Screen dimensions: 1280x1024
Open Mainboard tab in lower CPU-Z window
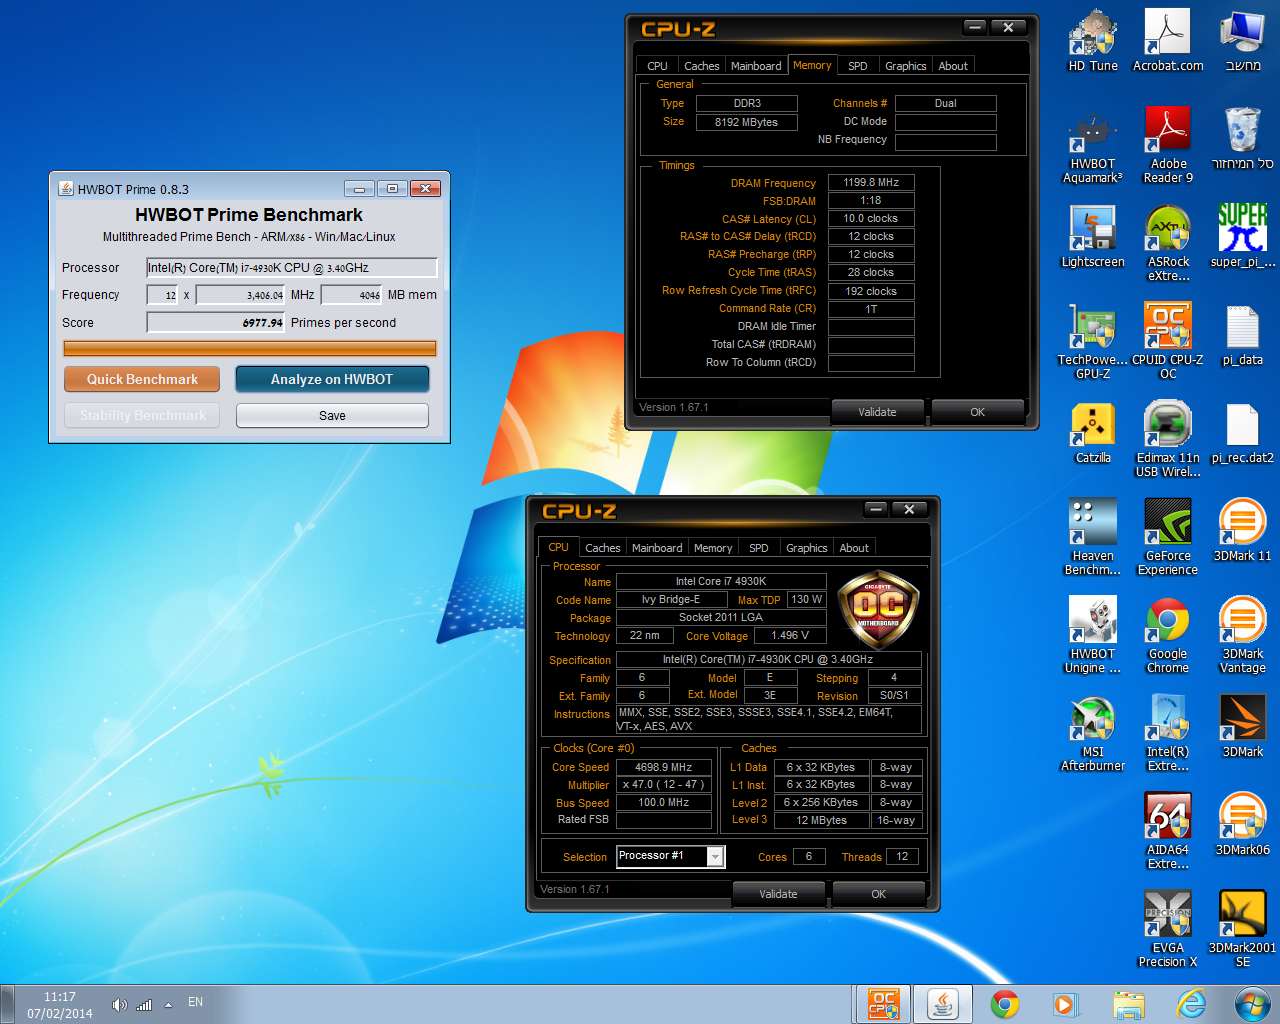(657, 548)
